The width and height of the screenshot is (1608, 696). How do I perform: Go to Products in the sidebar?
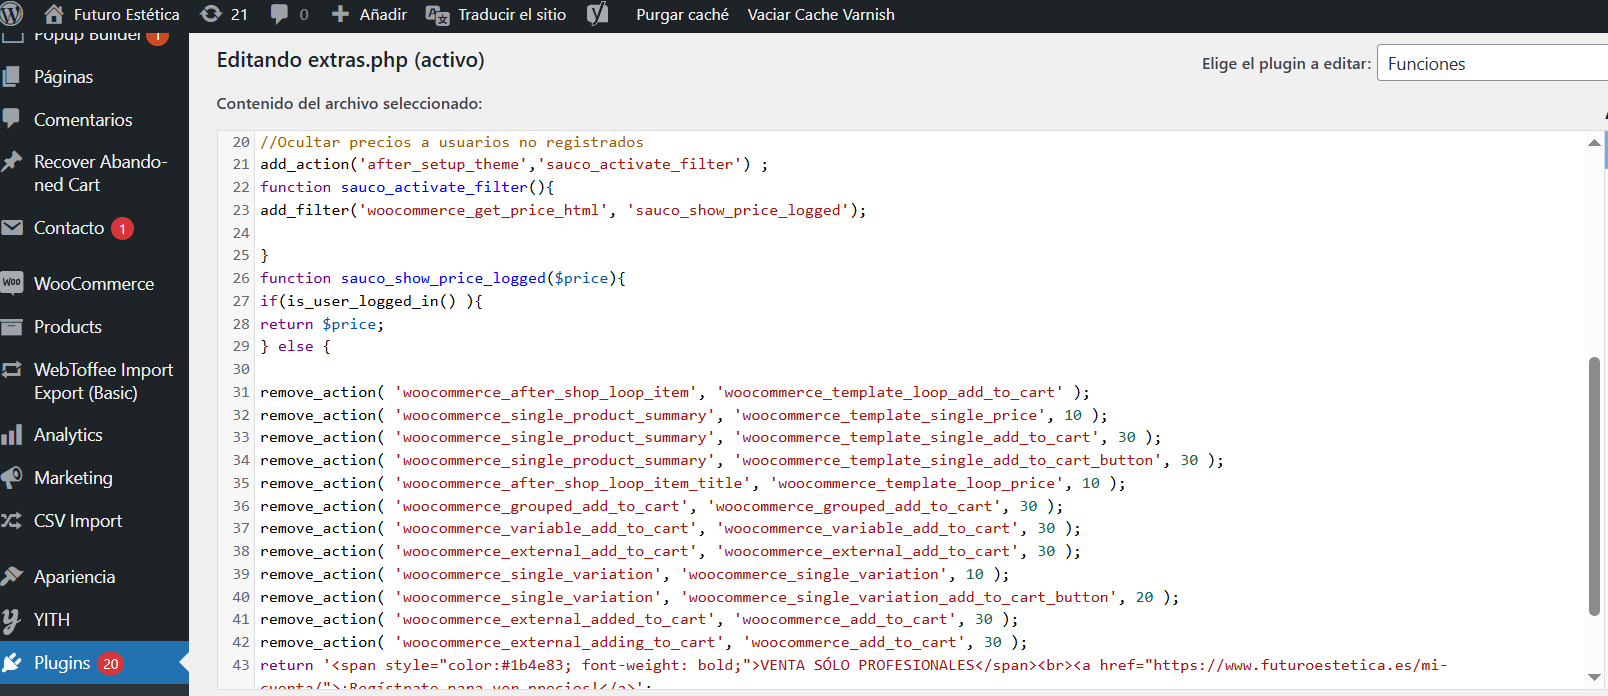[68, 327]
